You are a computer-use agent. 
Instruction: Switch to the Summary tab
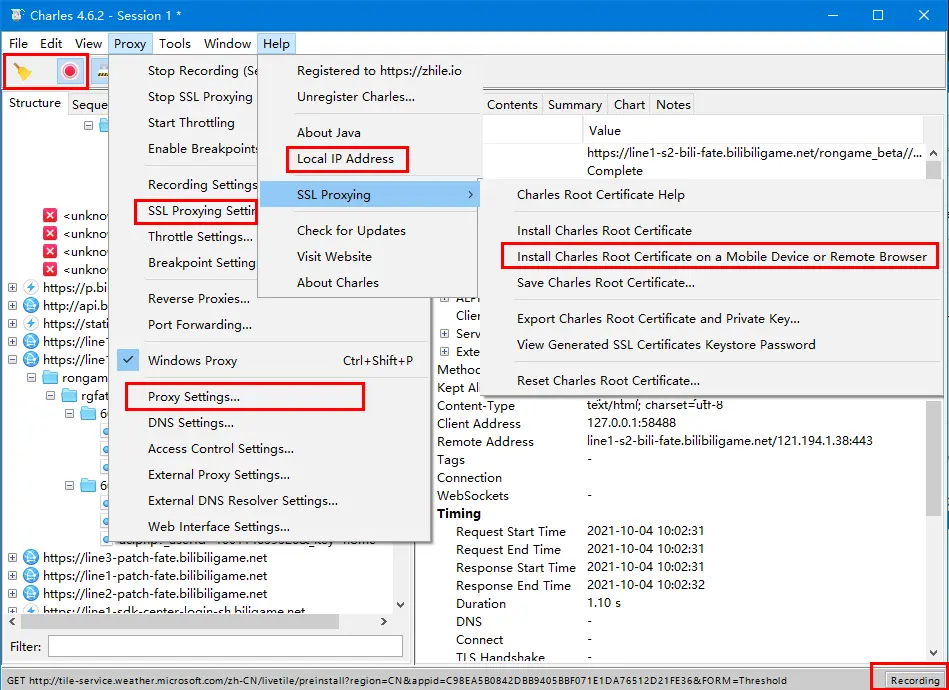pyautogui.click(x=574, y=105)
